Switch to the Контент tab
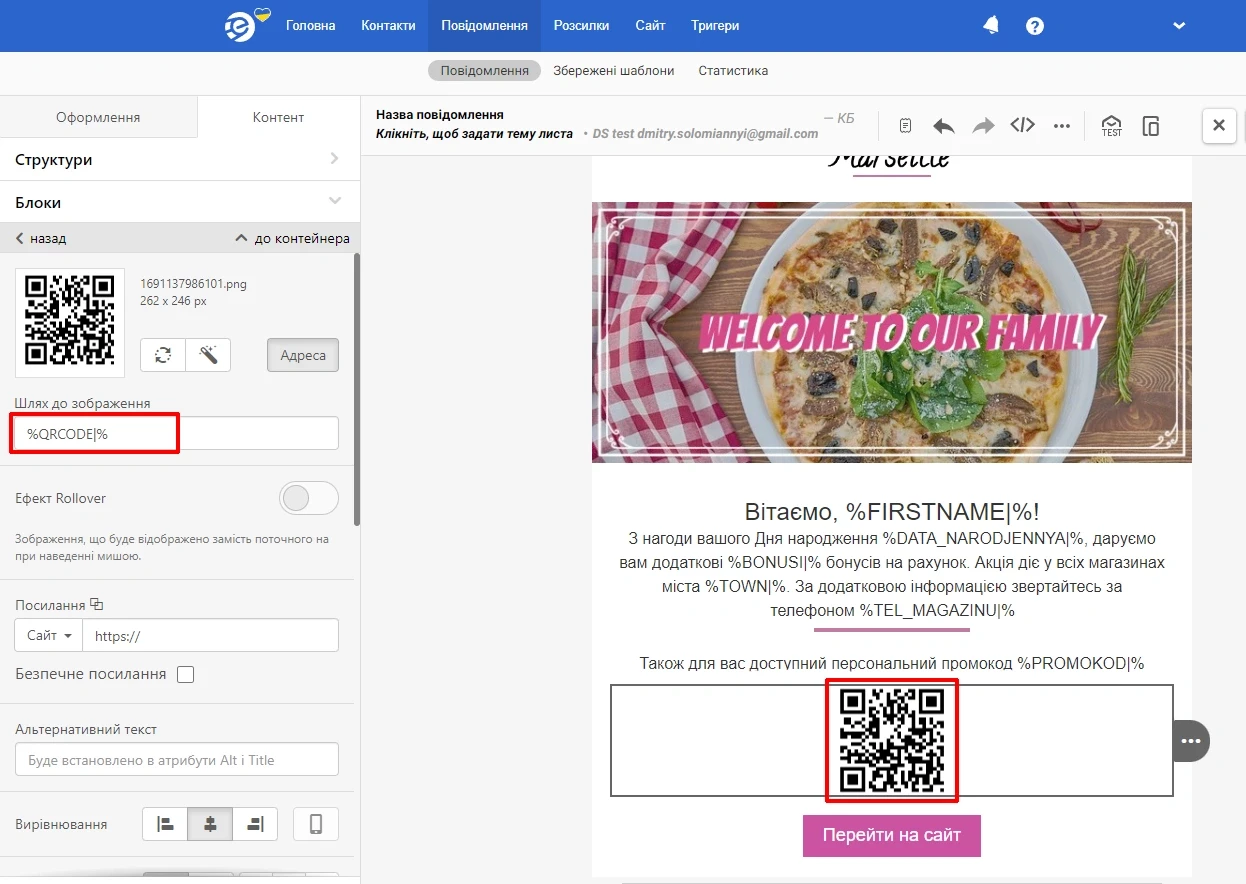 tap(278, 117)
